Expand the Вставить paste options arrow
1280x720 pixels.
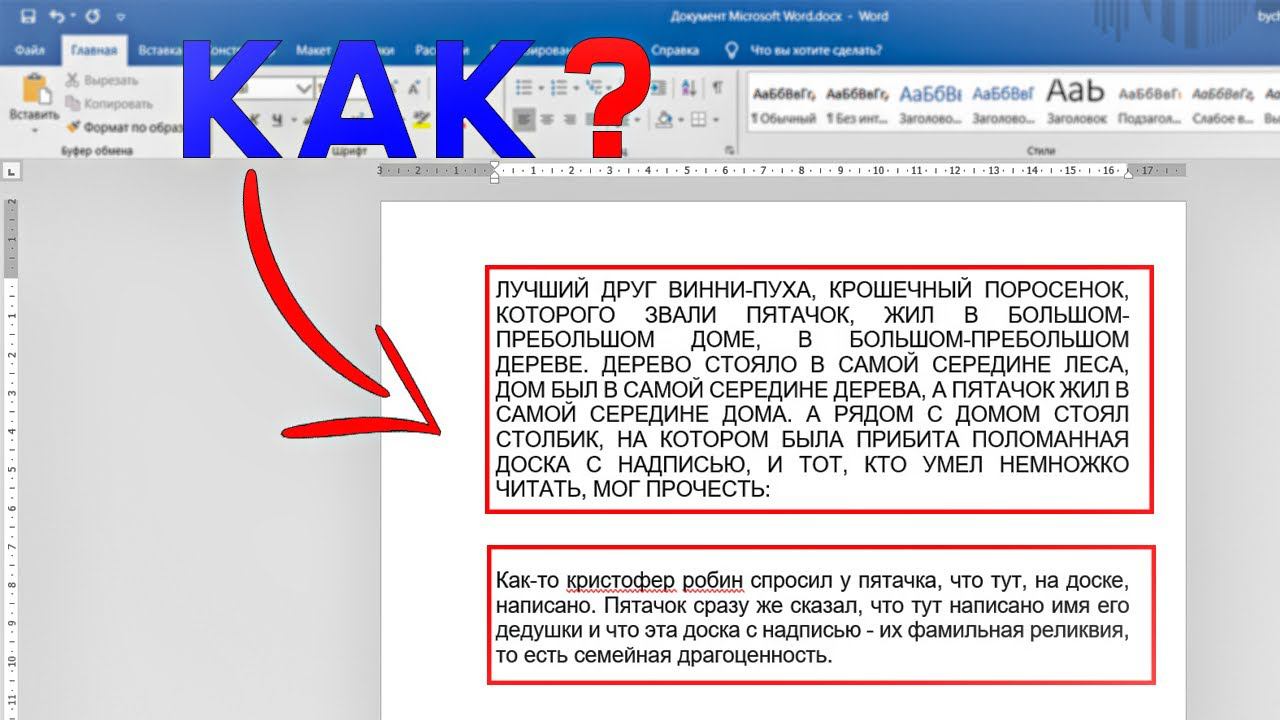(x=35, y=130)
